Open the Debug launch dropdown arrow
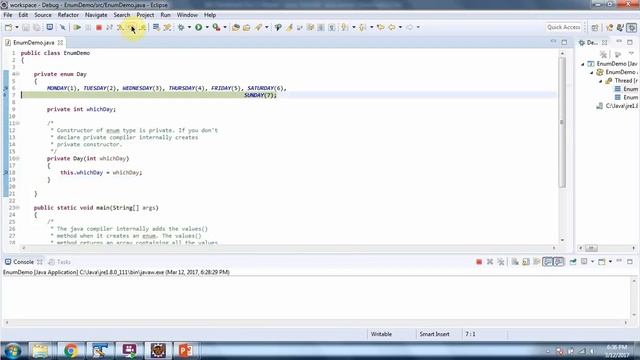Viewport: 640px width, 360px height. click(x=189, y=27)
